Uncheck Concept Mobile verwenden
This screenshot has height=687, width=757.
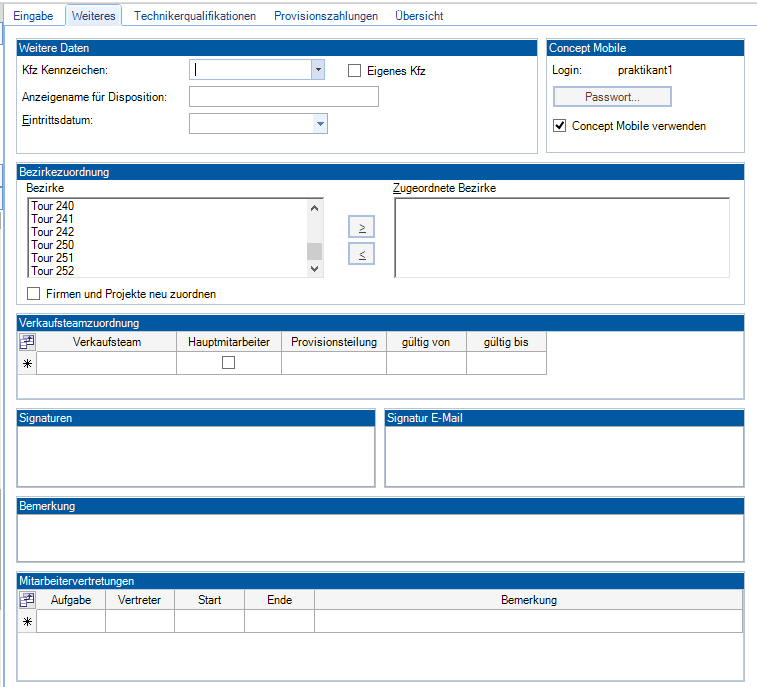(560, 126)
